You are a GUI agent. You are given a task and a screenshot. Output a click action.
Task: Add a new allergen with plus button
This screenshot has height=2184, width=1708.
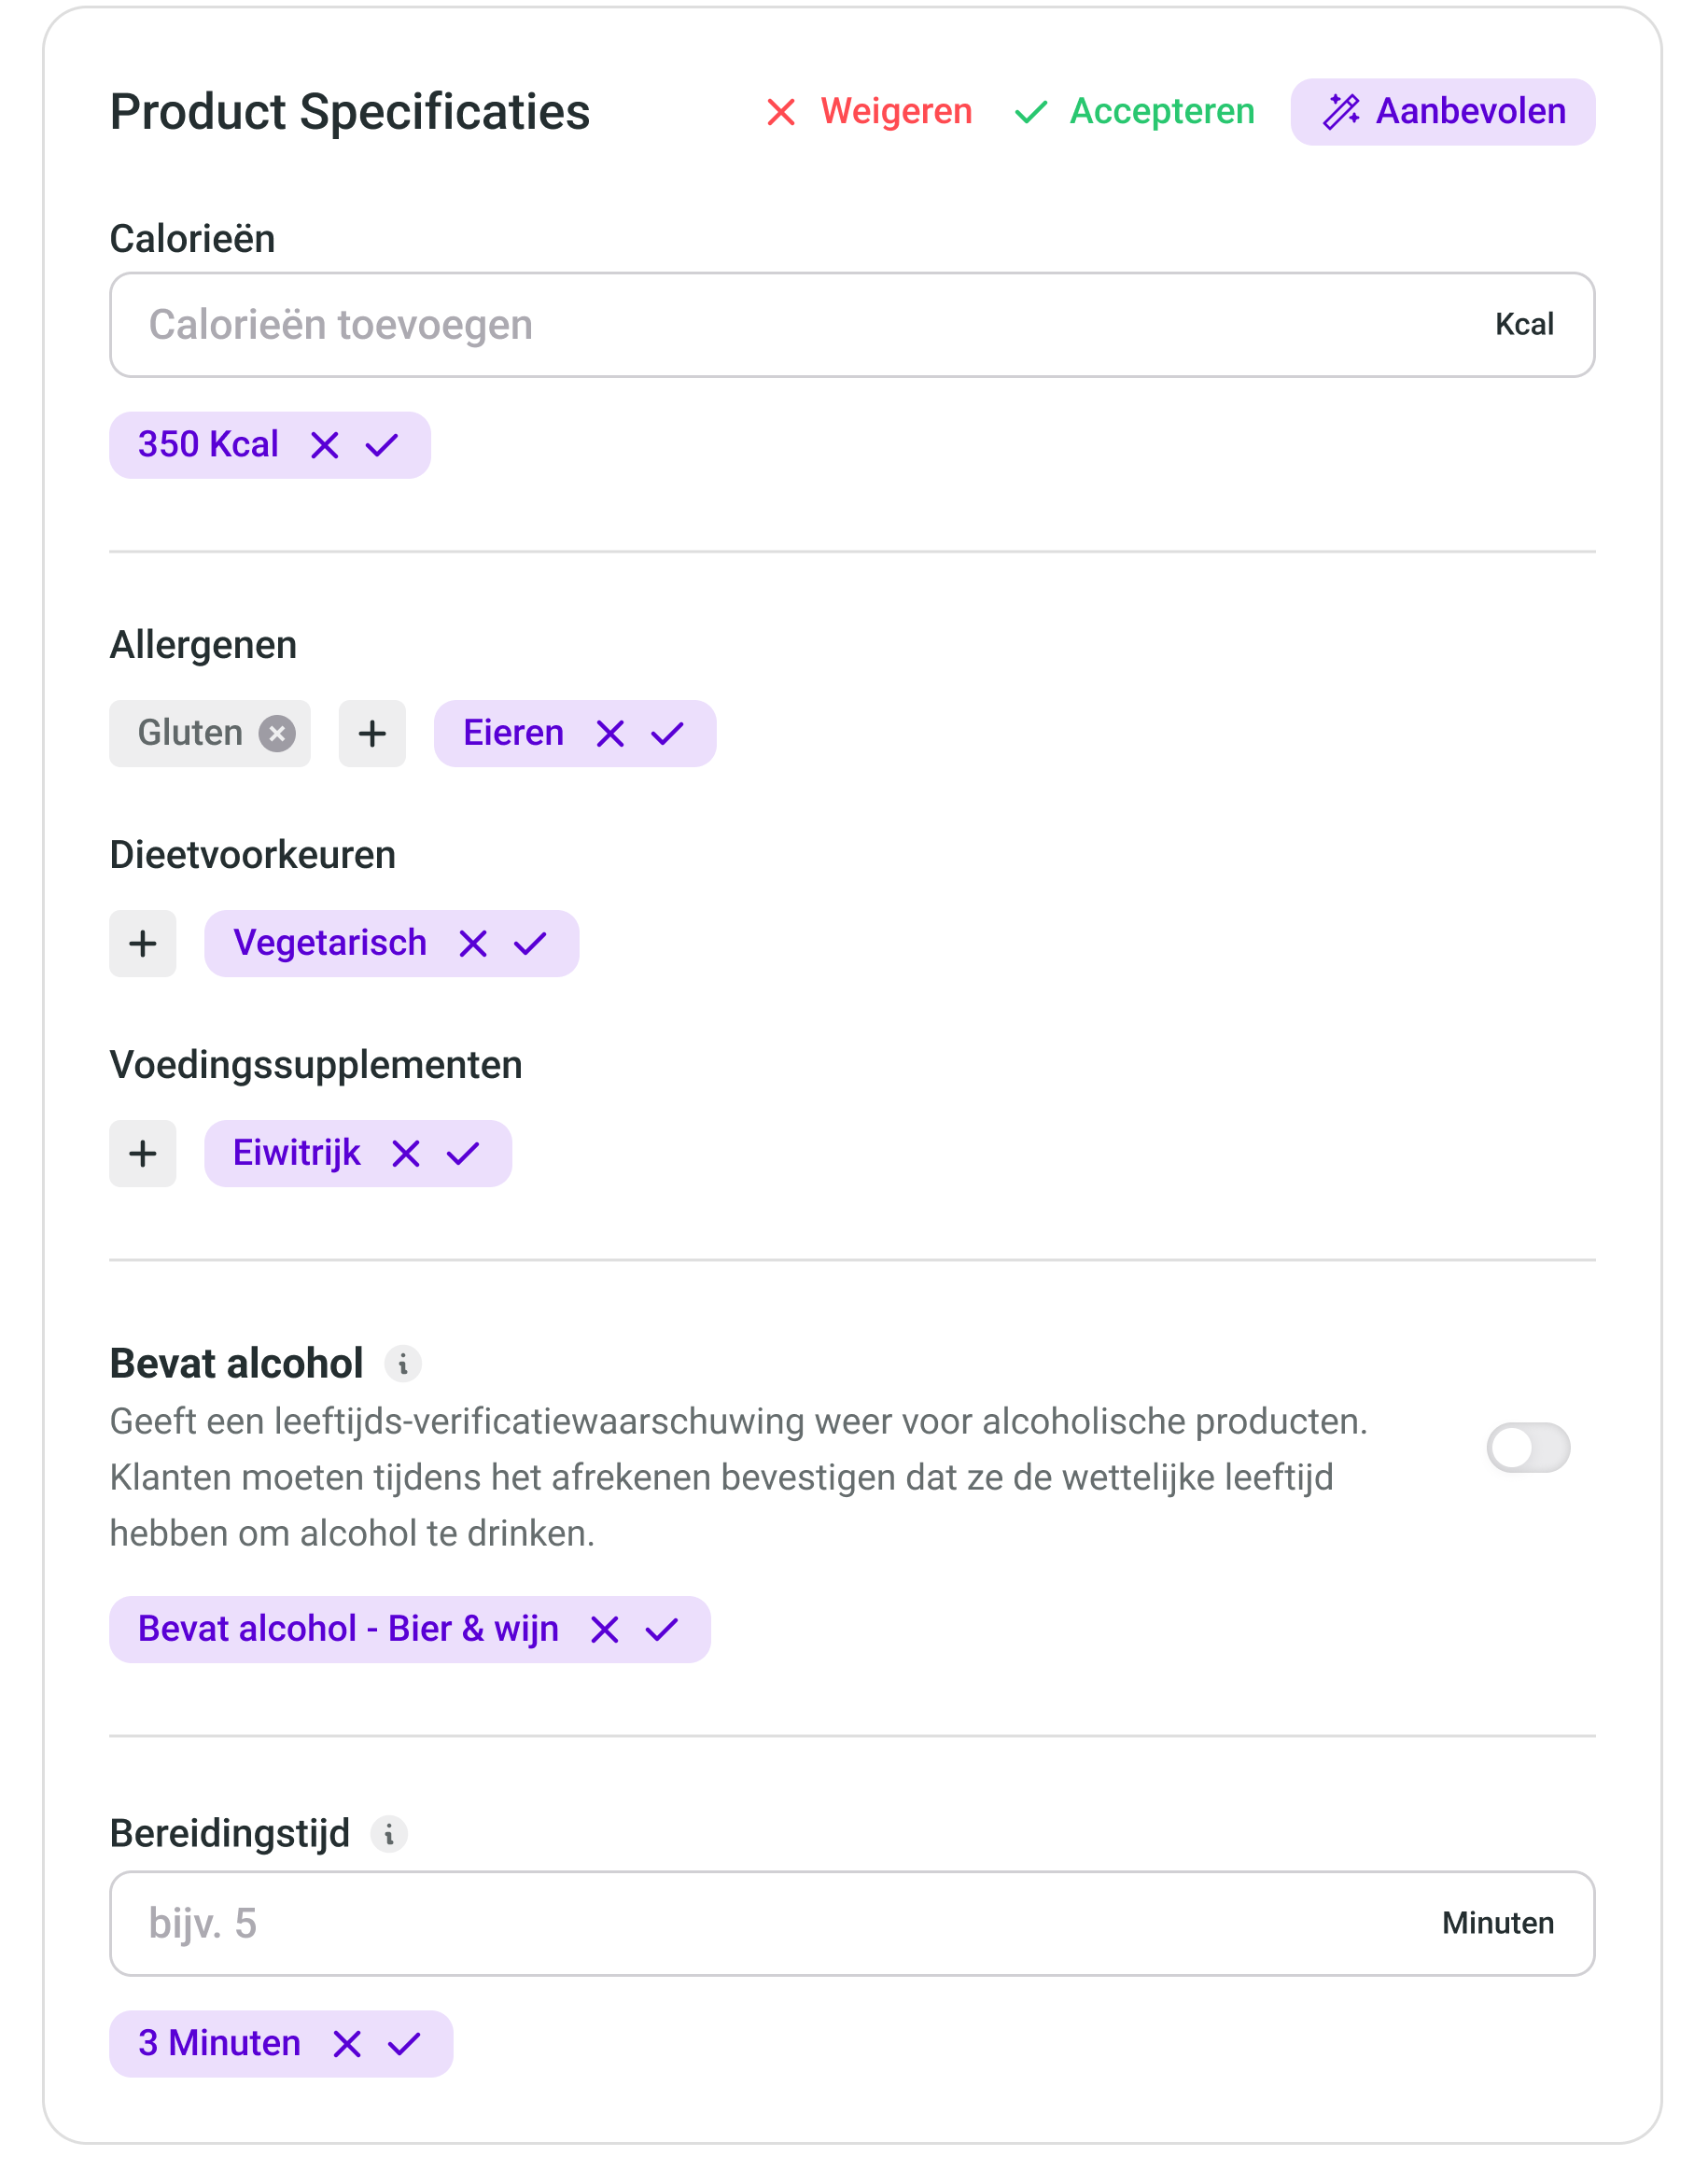tap(372, 734)
